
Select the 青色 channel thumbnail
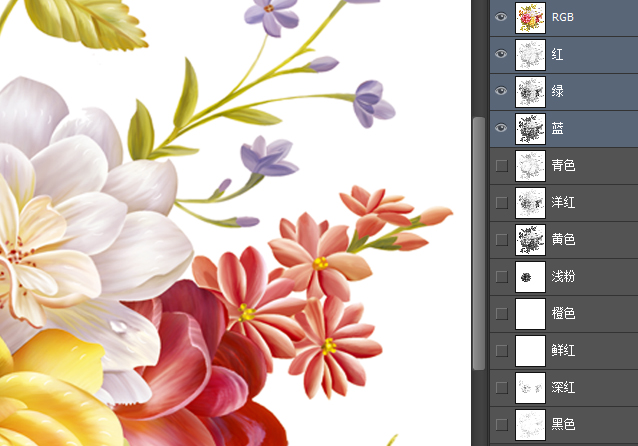coord(530,166)
